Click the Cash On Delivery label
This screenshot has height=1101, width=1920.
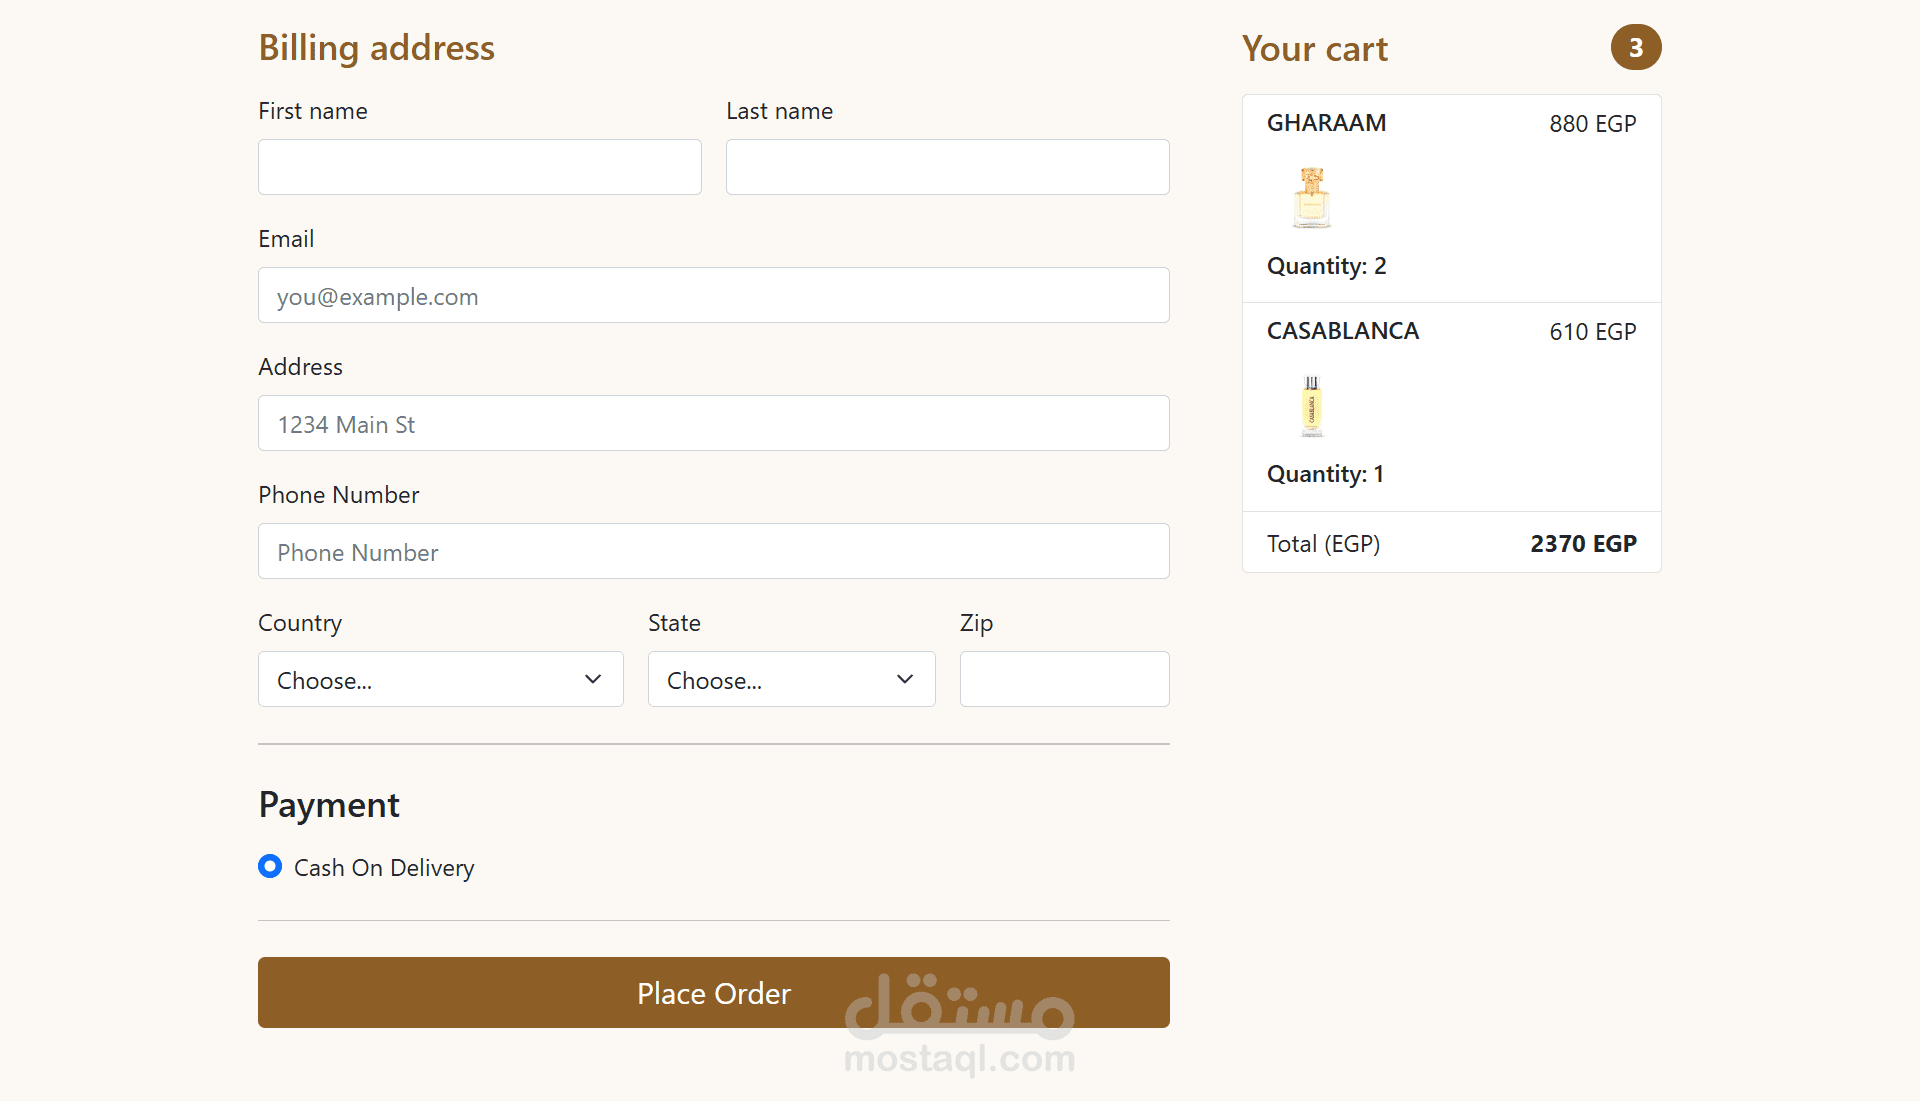pyautogui.click(x=384, y=868)
